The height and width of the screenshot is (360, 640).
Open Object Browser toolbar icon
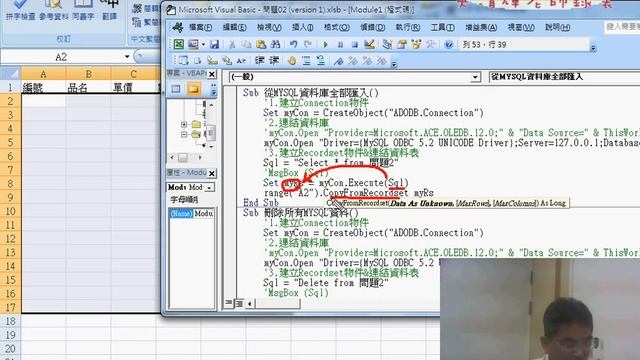click(416, 44)
